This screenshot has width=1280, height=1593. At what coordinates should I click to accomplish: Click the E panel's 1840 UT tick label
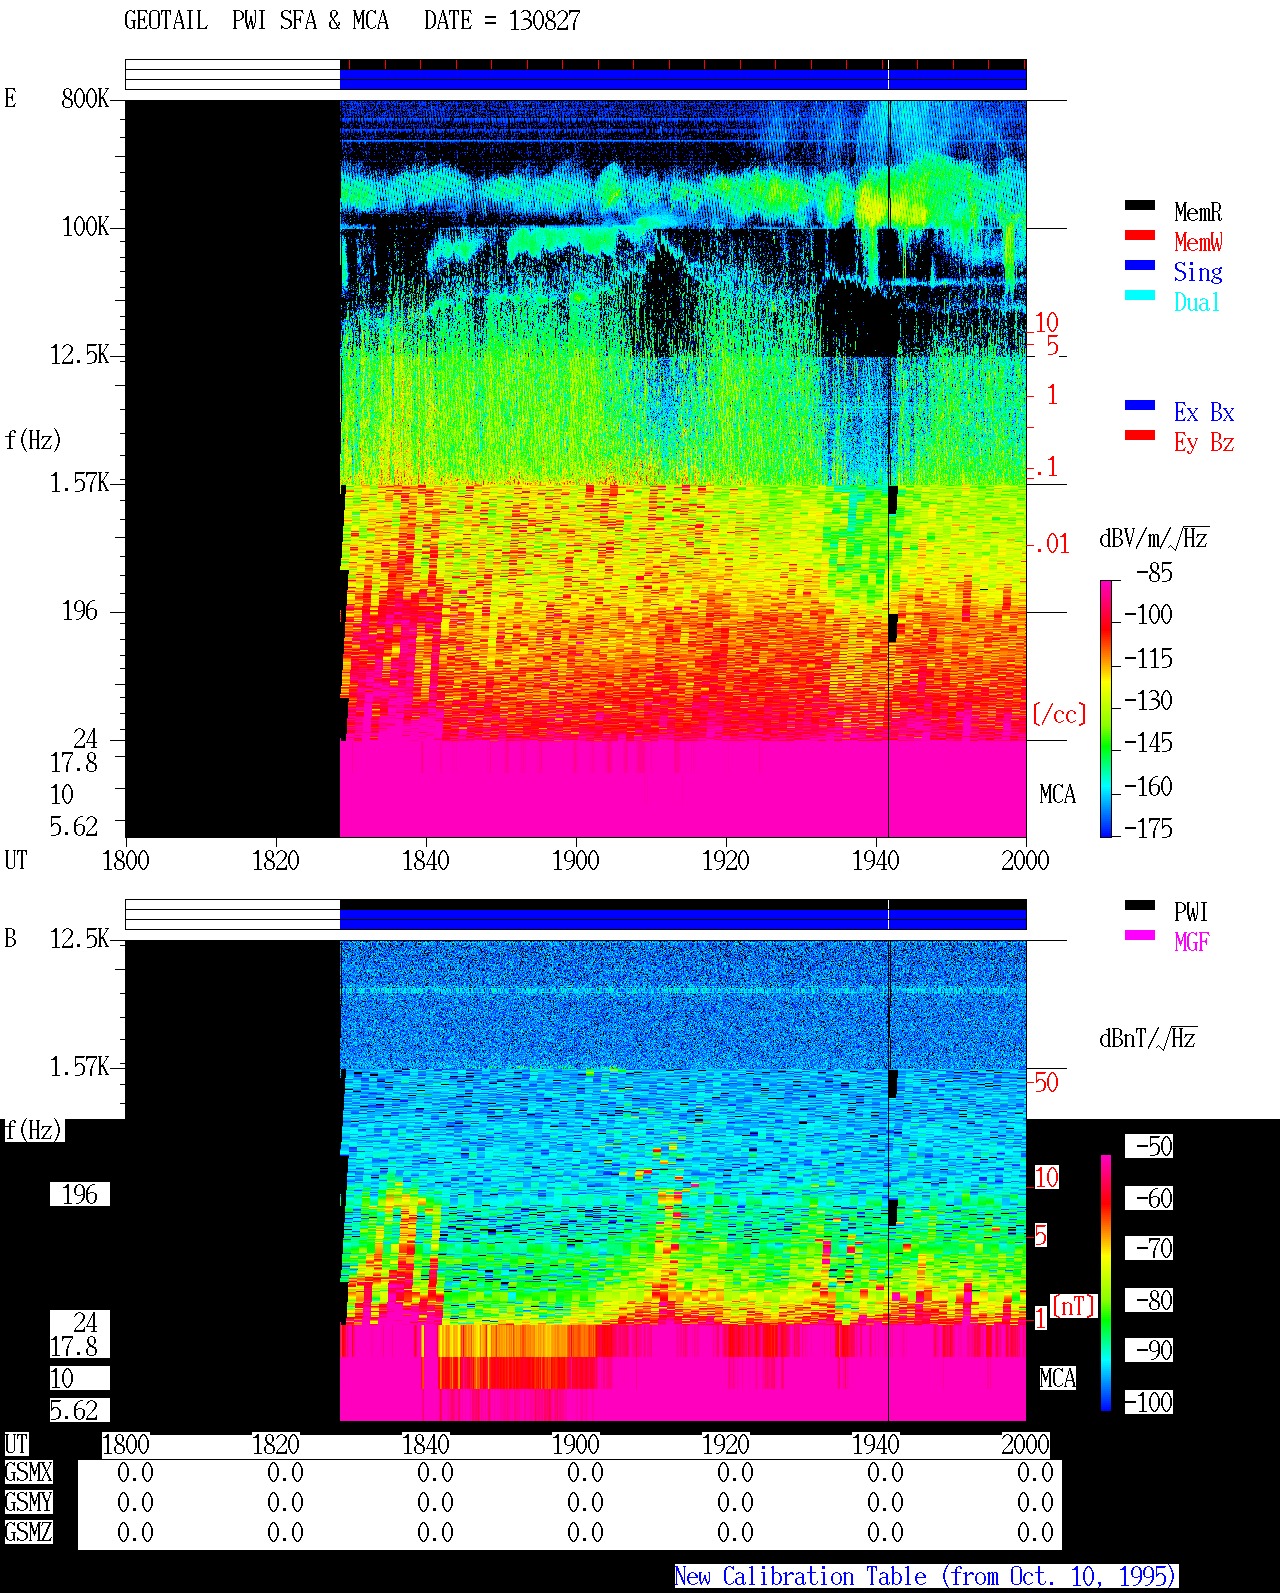425,860
